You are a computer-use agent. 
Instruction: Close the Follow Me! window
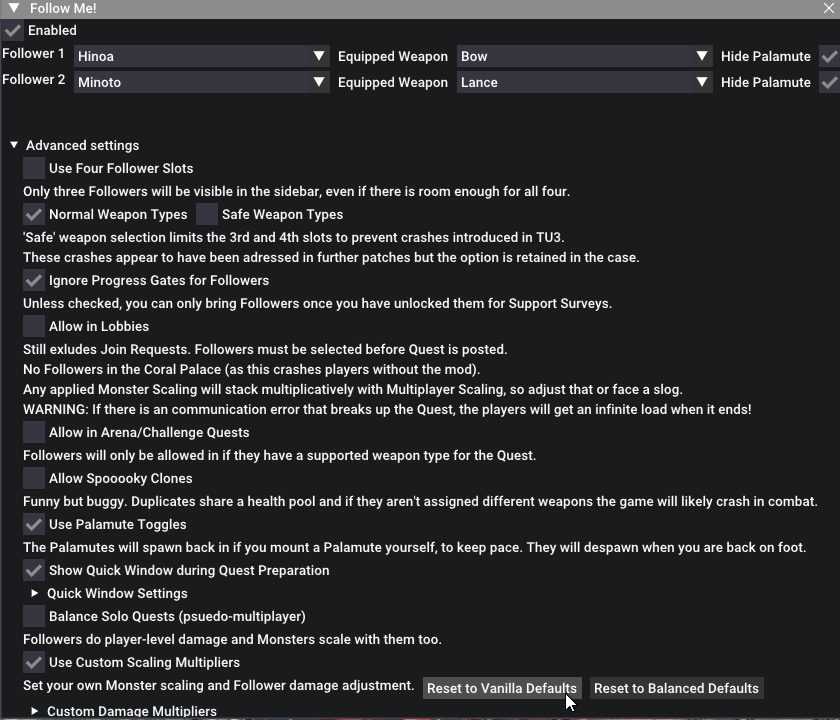tap(829, 8)
